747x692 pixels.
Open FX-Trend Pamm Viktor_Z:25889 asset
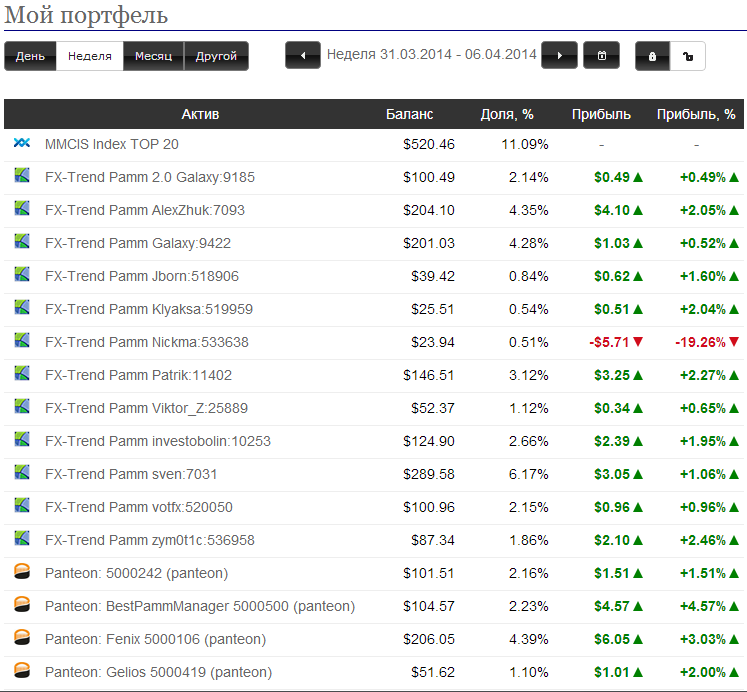146,408
